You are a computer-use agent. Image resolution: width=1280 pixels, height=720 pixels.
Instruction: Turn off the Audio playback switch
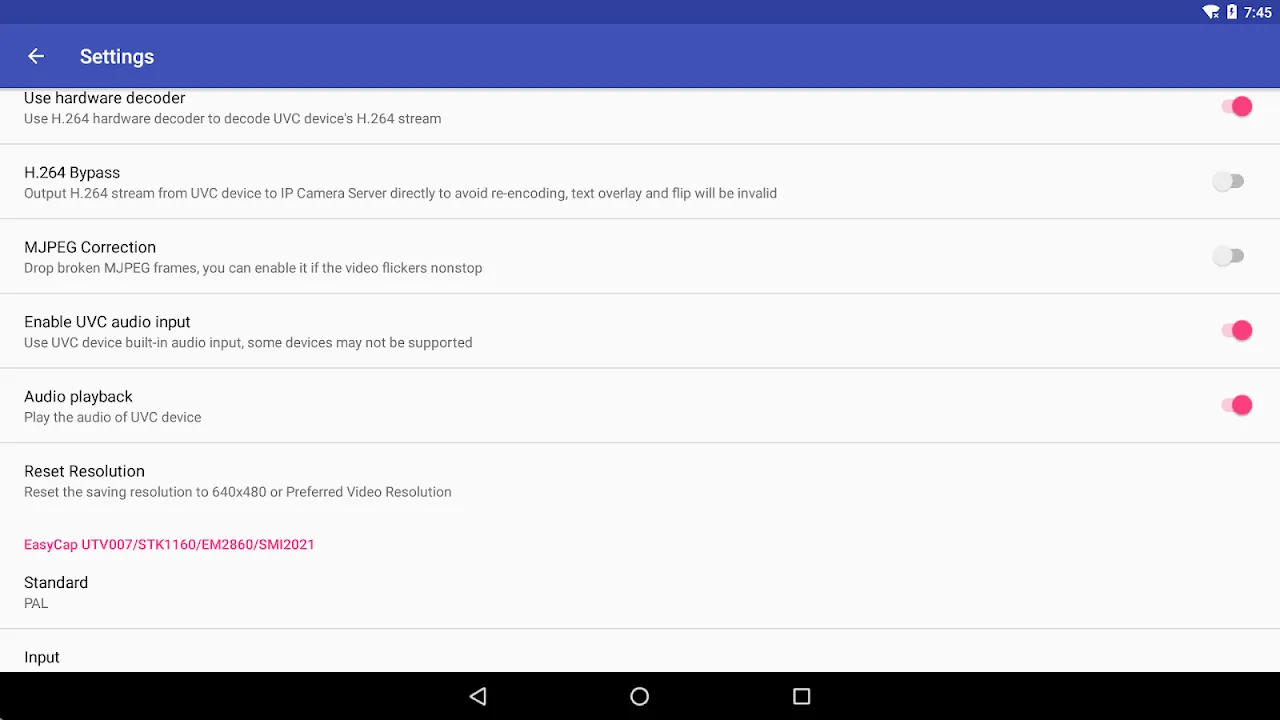pos(1237,405)
